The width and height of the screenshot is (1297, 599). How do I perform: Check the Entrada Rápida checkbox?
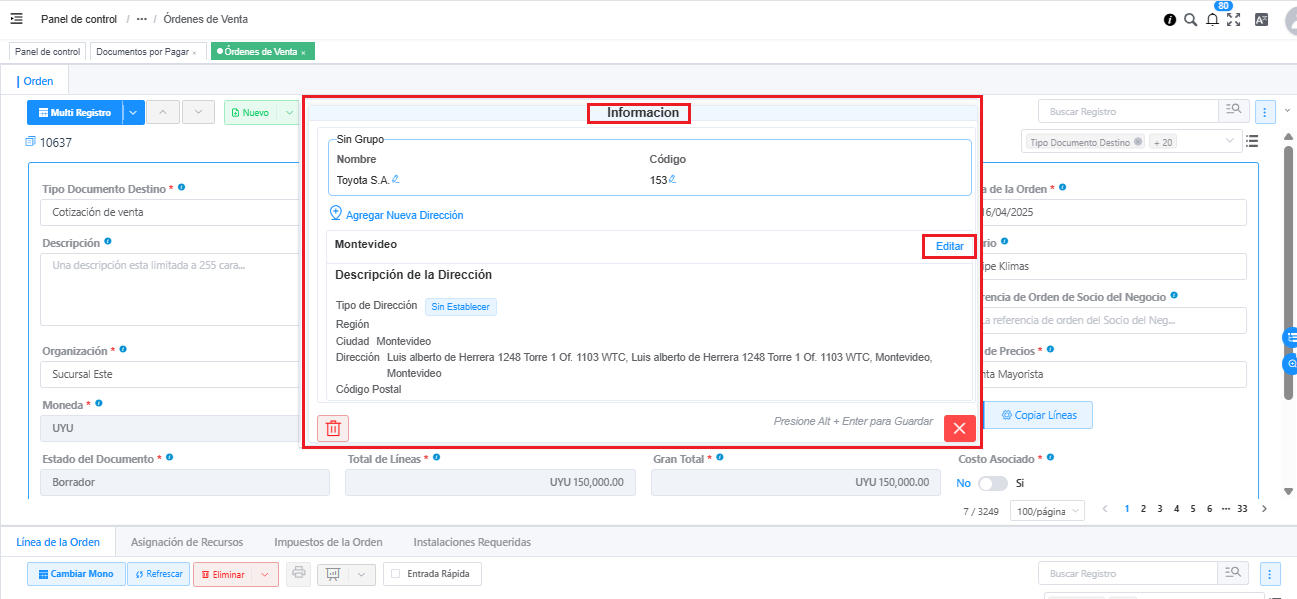pyautogui.click(x=397, y=574)
